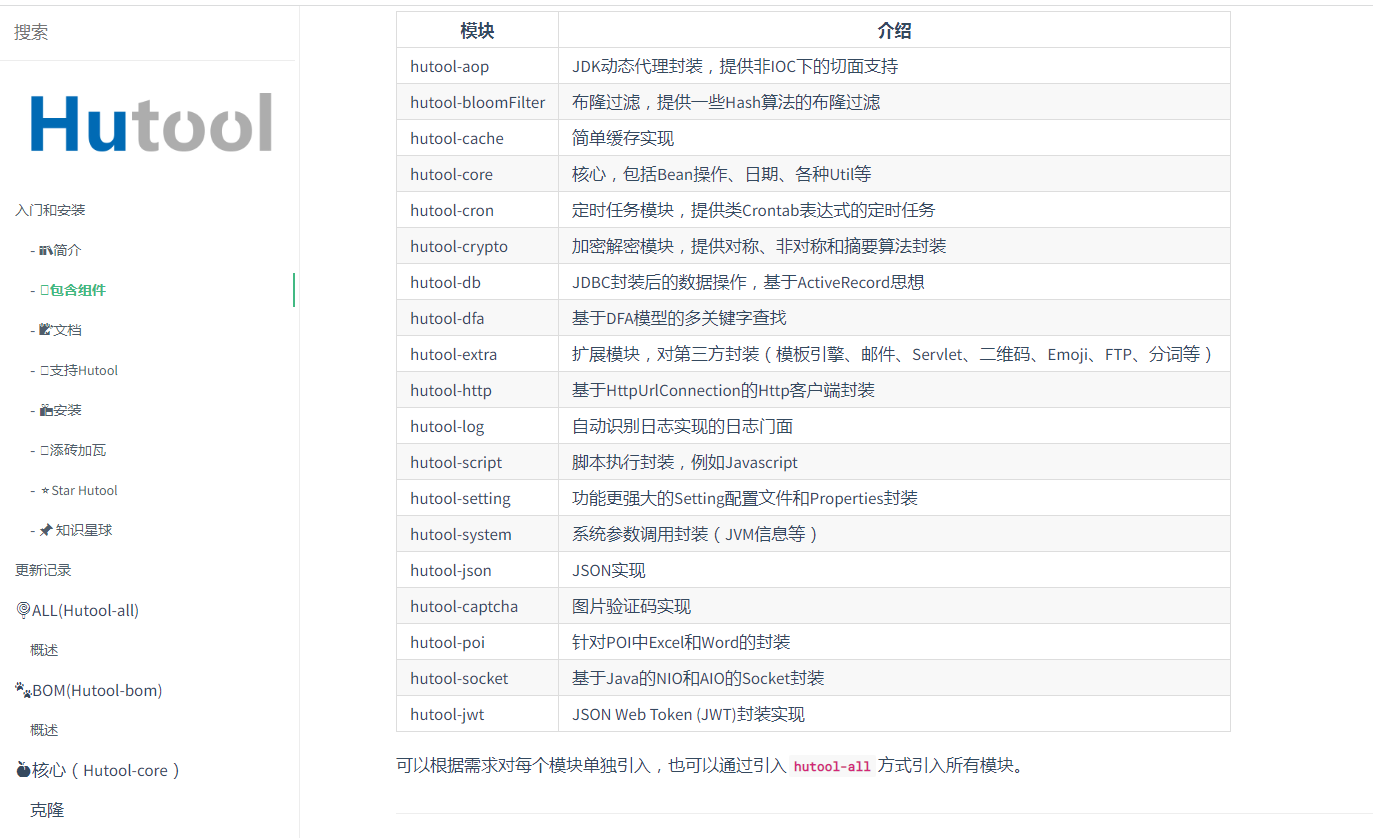Open 入门和安装 sidebar section
The height and width of the screenshot is (838, 1373).
(x=50, y=210)
